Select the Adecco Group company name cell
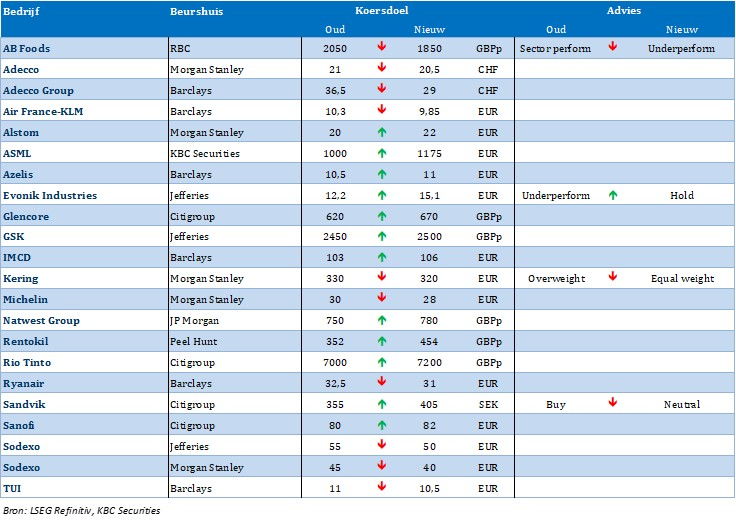The width and height of the screenshot is (736, 520). click(38, 90)
